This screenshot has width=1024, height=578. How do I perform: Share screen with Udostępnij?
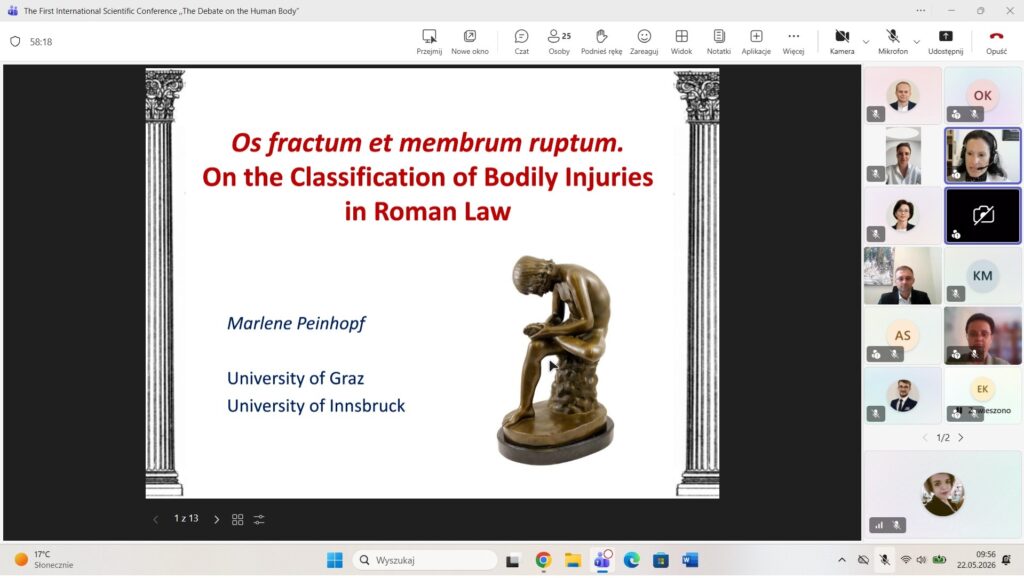tap(945, 42)
